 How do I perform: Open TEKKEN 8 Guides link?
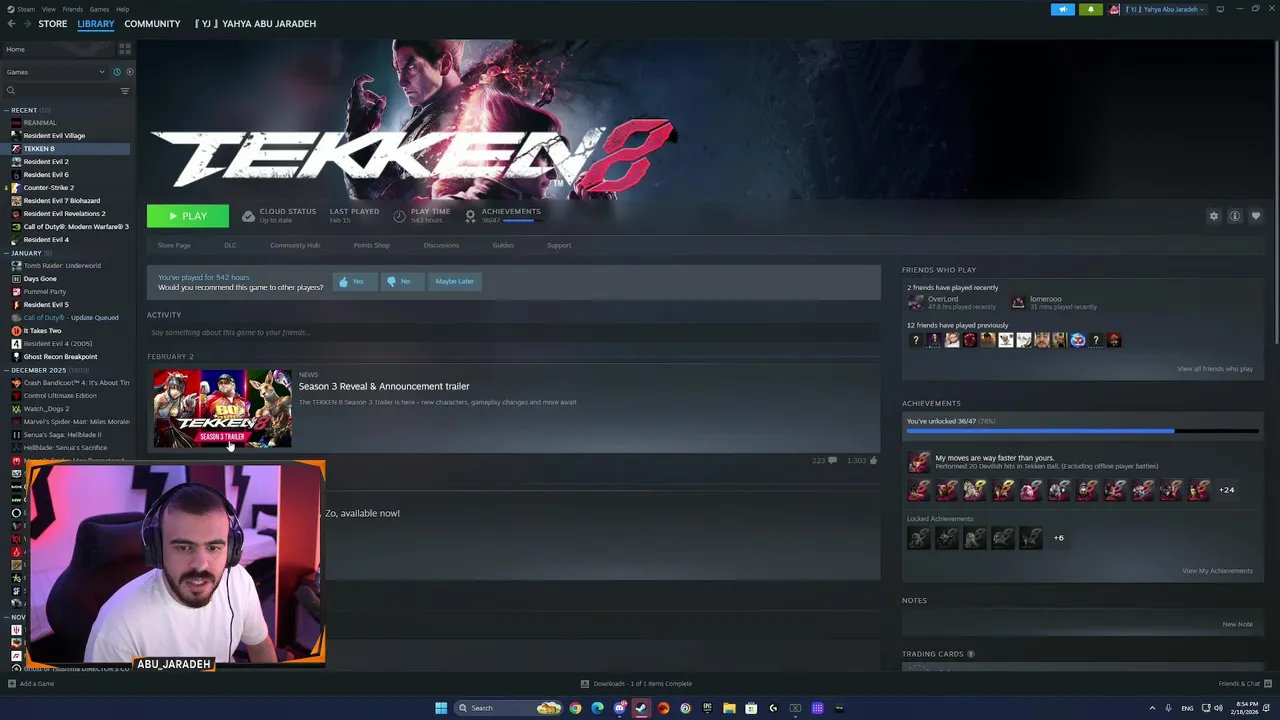click(503, 245)
